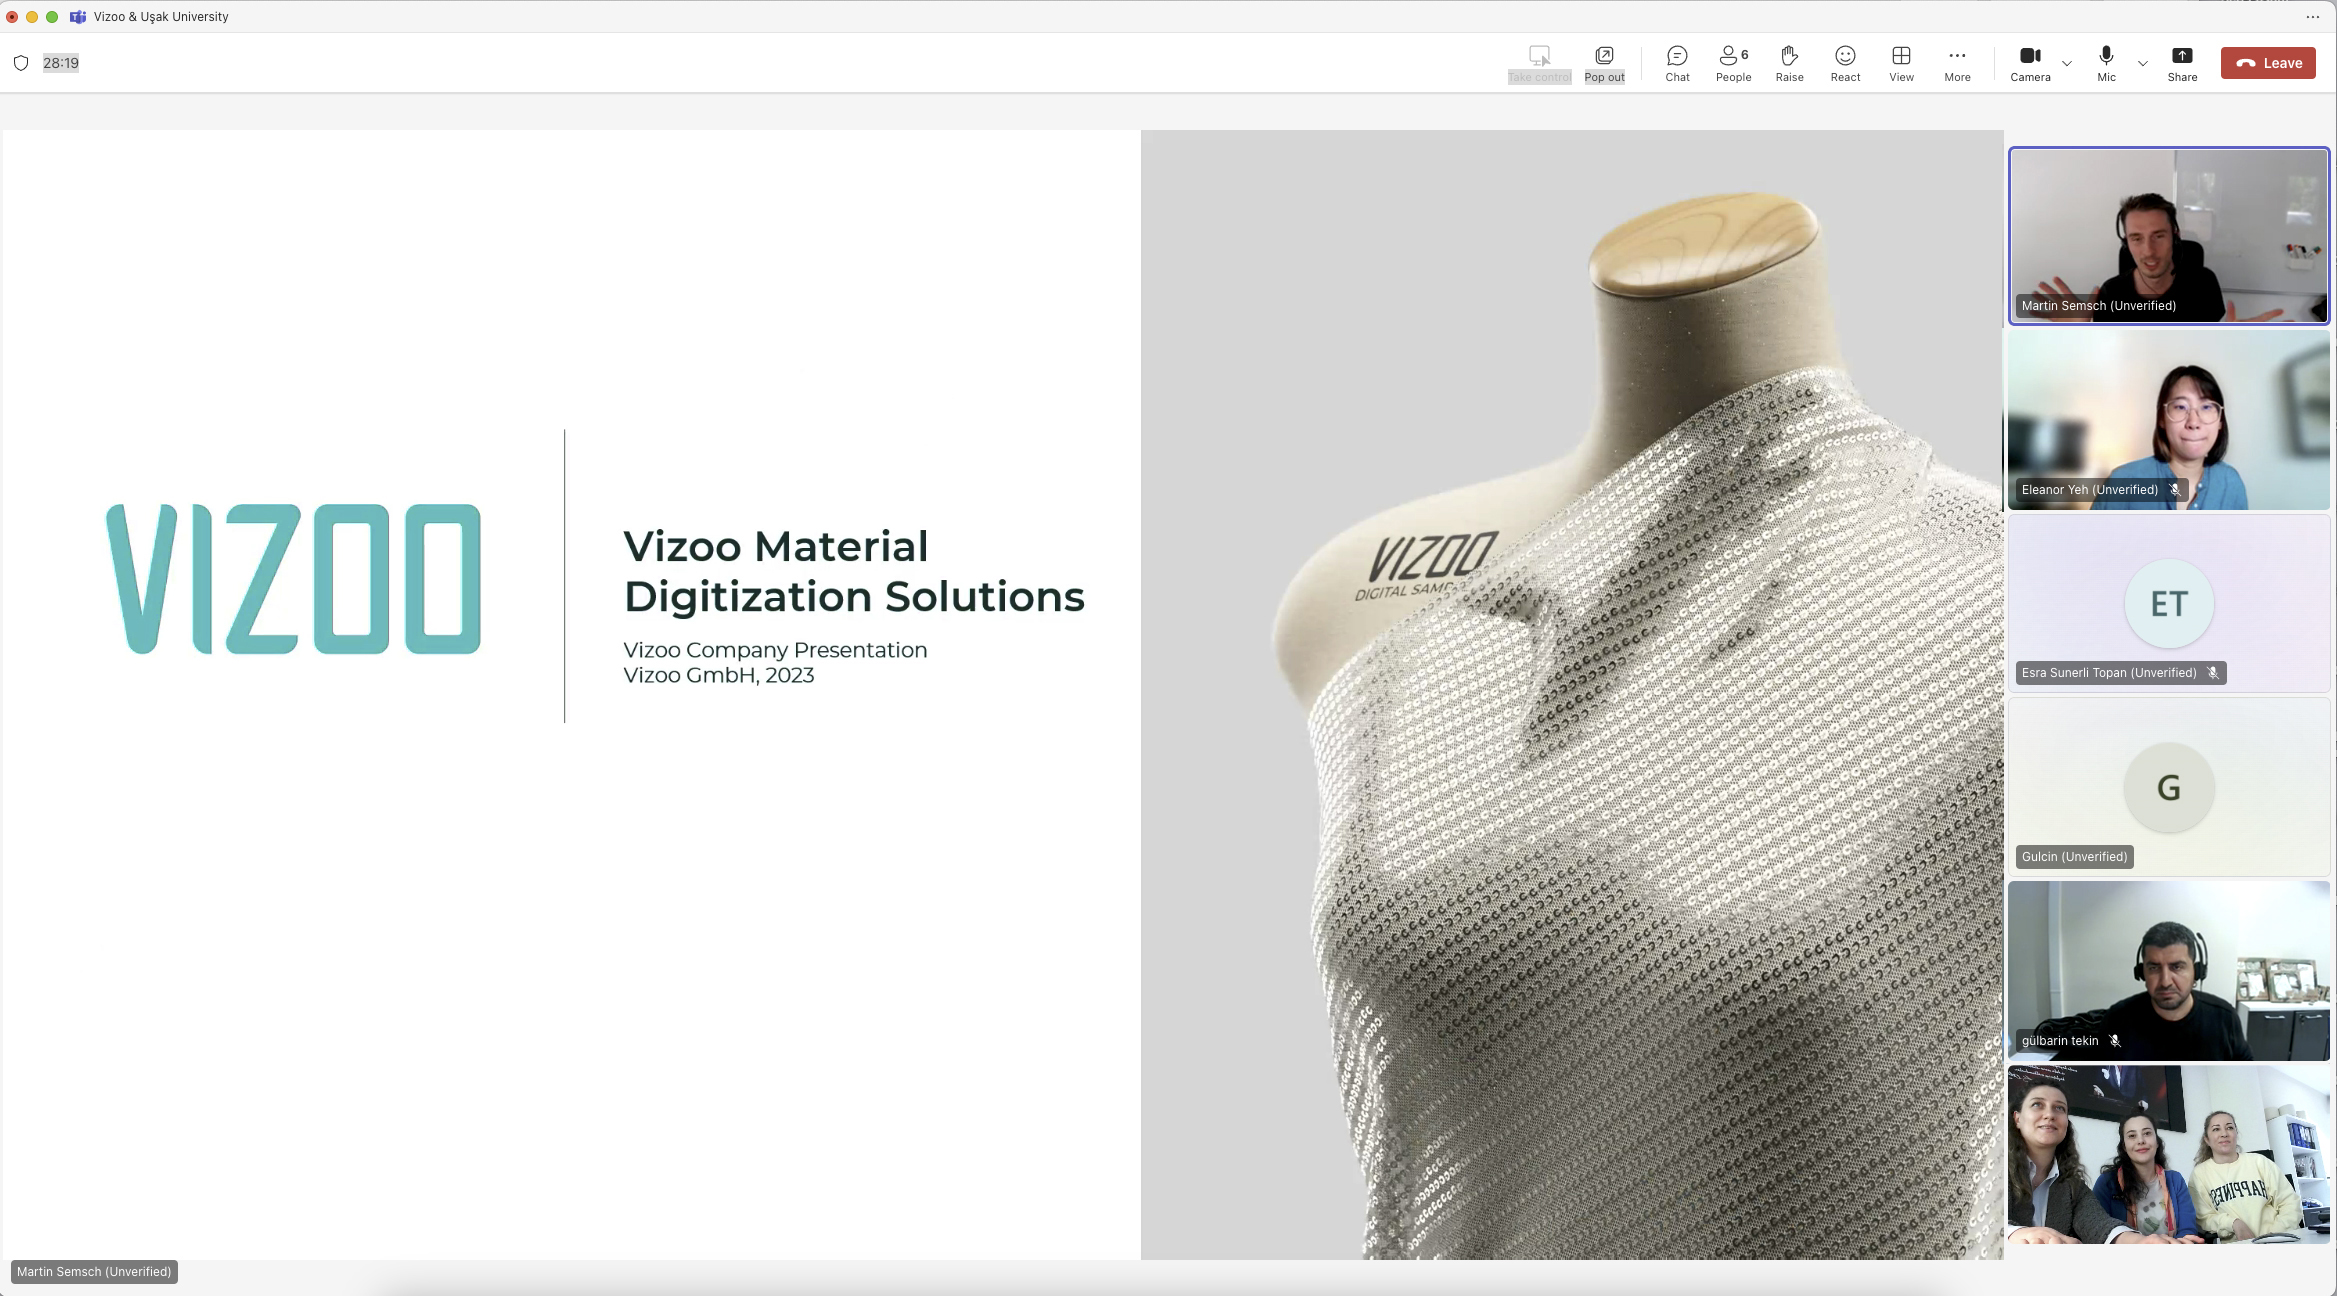Click the green macOS fullscreen button
Screen dimensions: 2337x1296
pyautogui.click(x=52, y=17)
